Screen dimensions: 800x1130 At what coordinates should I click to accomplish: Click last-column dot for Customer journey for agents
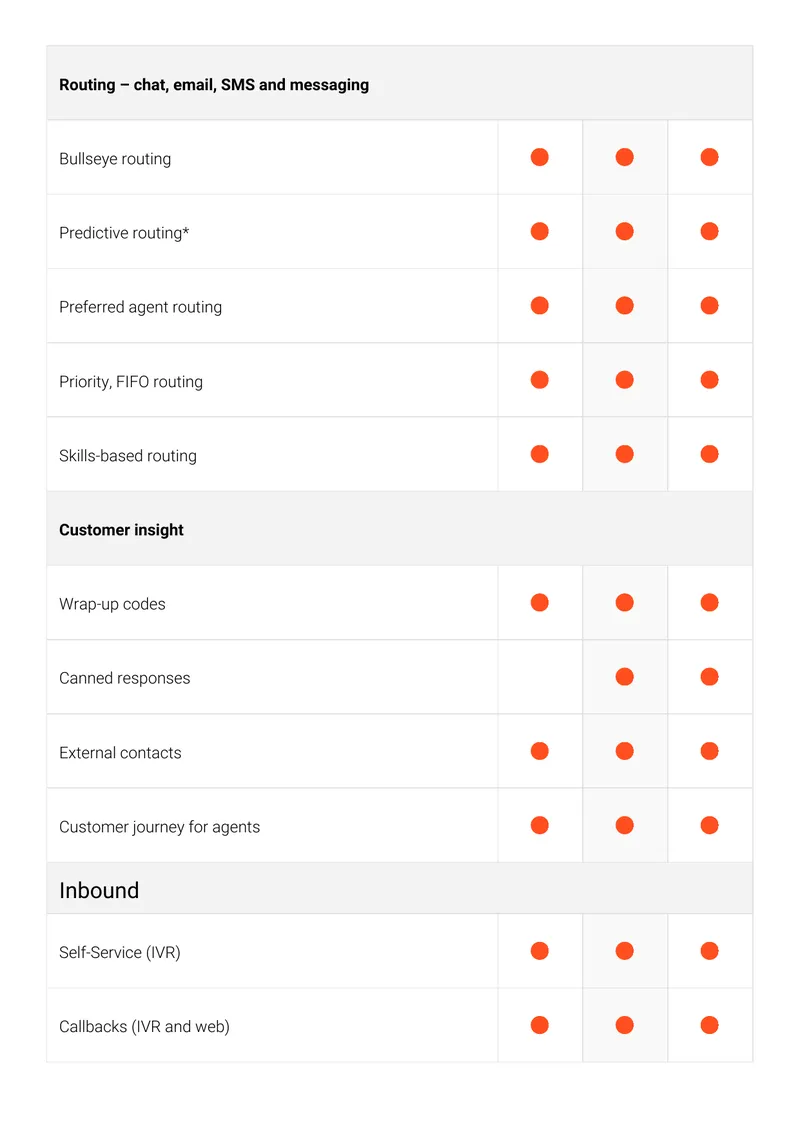tap(710, 825)
